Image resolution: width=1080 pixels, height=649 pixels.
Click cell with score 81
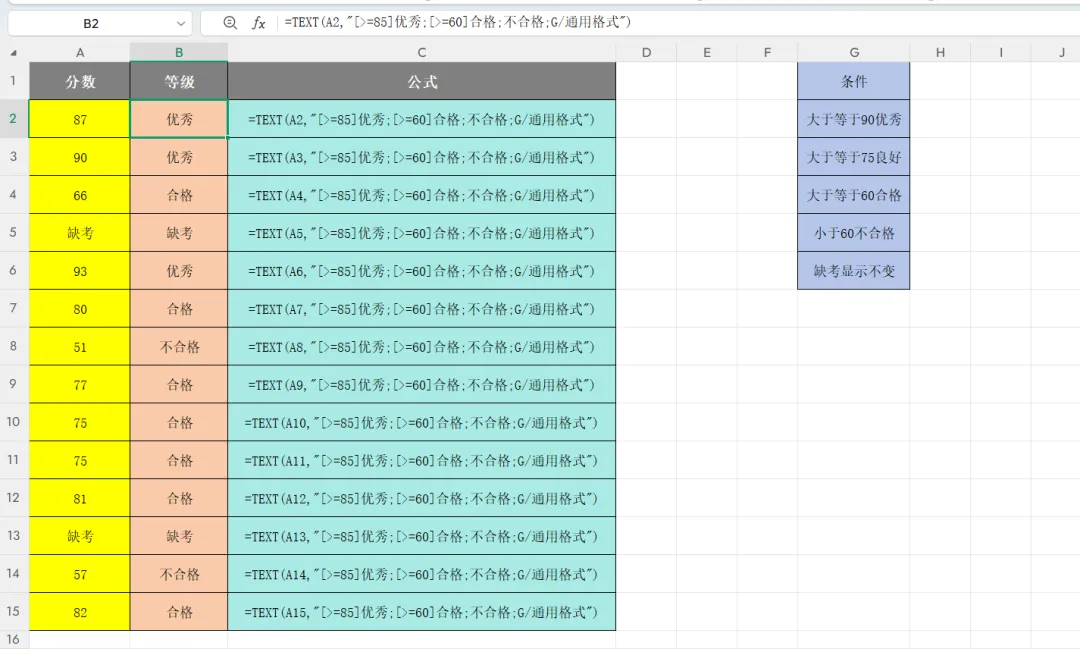pyautogui.click(x=80, y=498)
